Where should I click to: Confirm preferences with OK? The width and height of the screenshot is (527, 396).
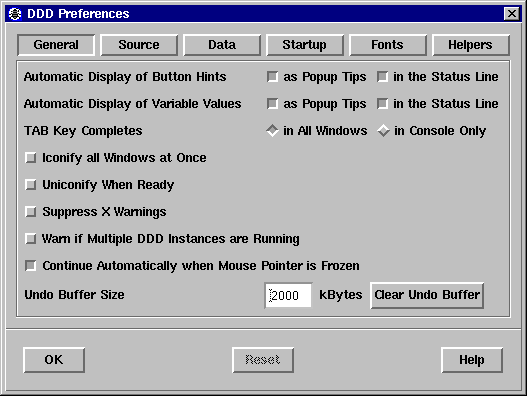pyautogui.click(x=54, y=360)
